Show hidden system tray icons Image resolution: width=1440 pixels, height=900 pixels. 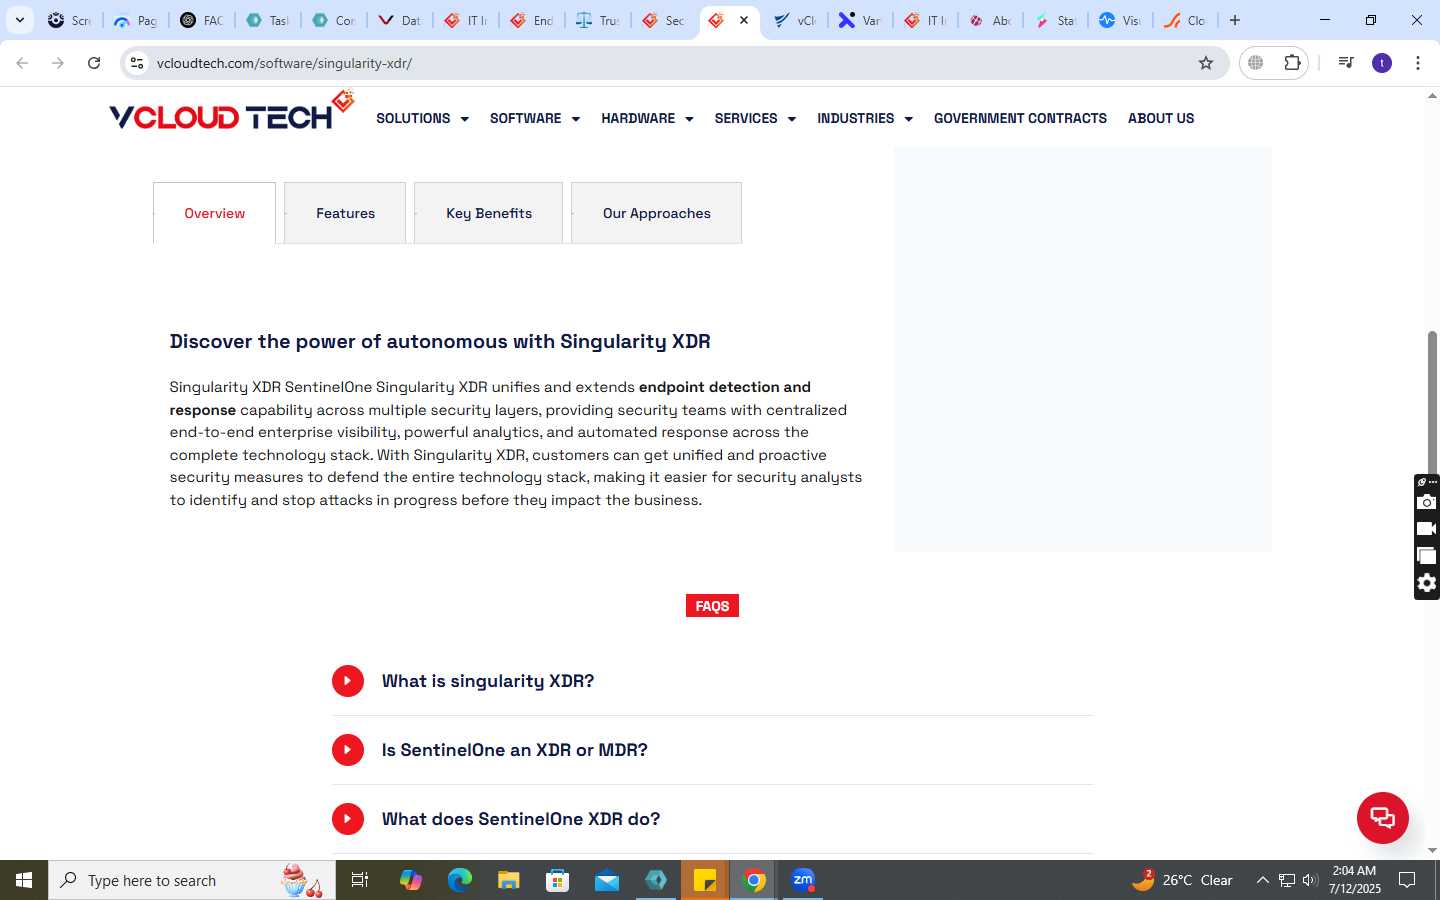point(1262,880)
